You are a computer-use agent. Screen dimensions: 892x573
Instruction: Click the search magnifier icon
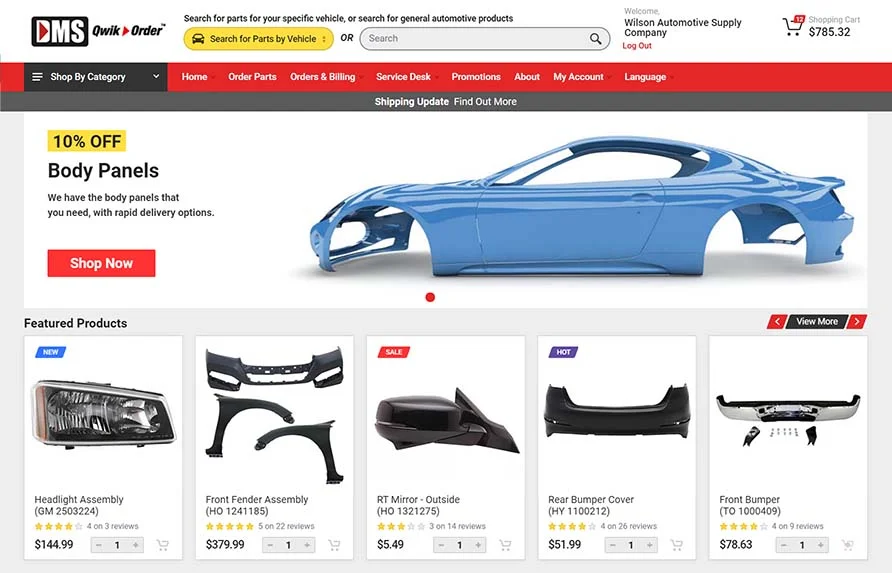pos(595,39)
